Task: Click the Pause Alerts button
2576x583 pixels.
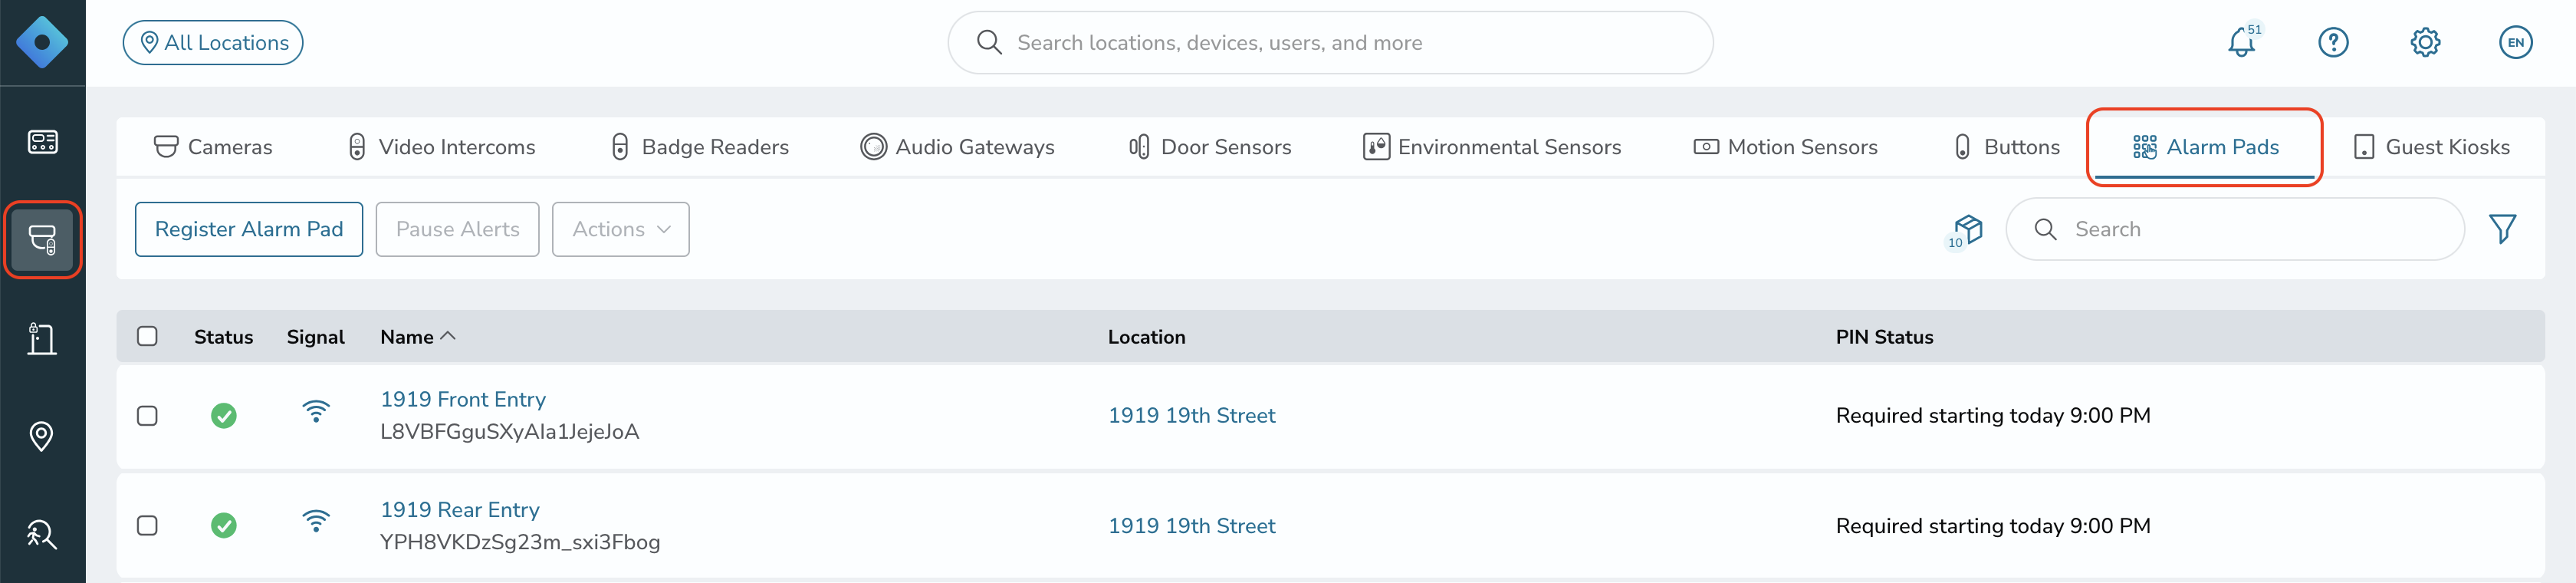Action: (x=458, y=229)
